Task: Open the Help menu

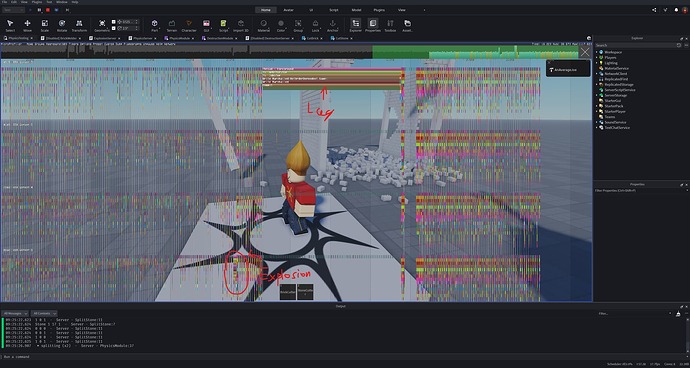Action: pyautogui.click(x=75, y=2)
